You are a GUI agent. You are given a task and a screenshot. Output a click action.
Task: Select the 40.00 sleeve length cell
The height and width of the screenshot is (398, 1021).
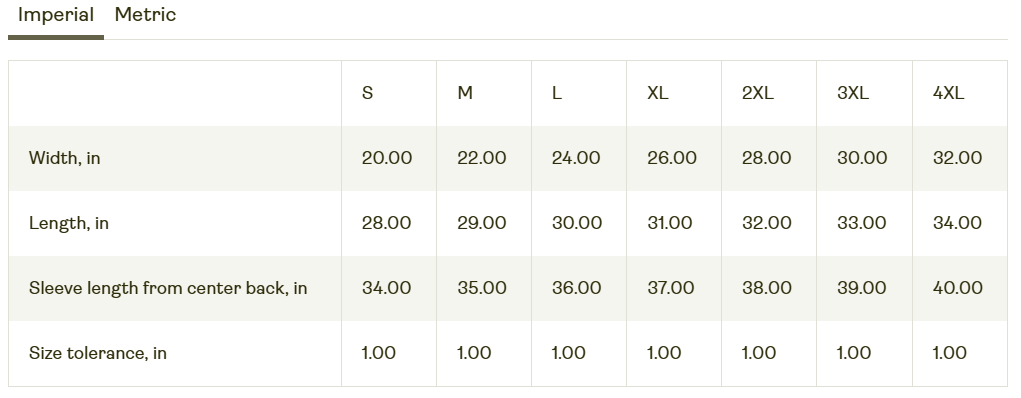coord(958,288)
